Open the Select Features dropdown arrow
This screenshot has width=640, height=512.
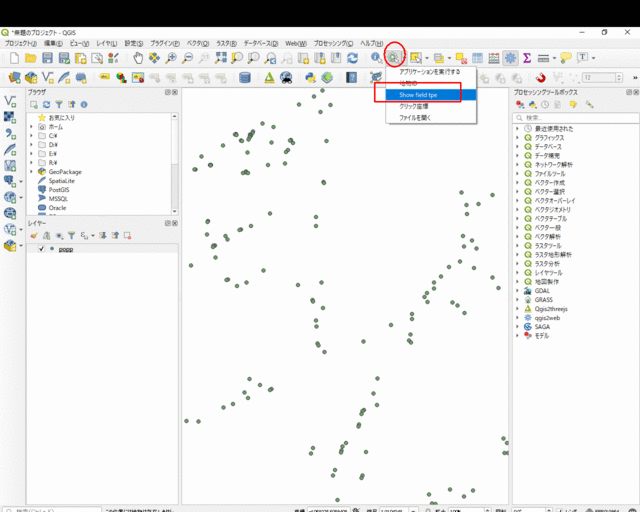coord(427,58)
